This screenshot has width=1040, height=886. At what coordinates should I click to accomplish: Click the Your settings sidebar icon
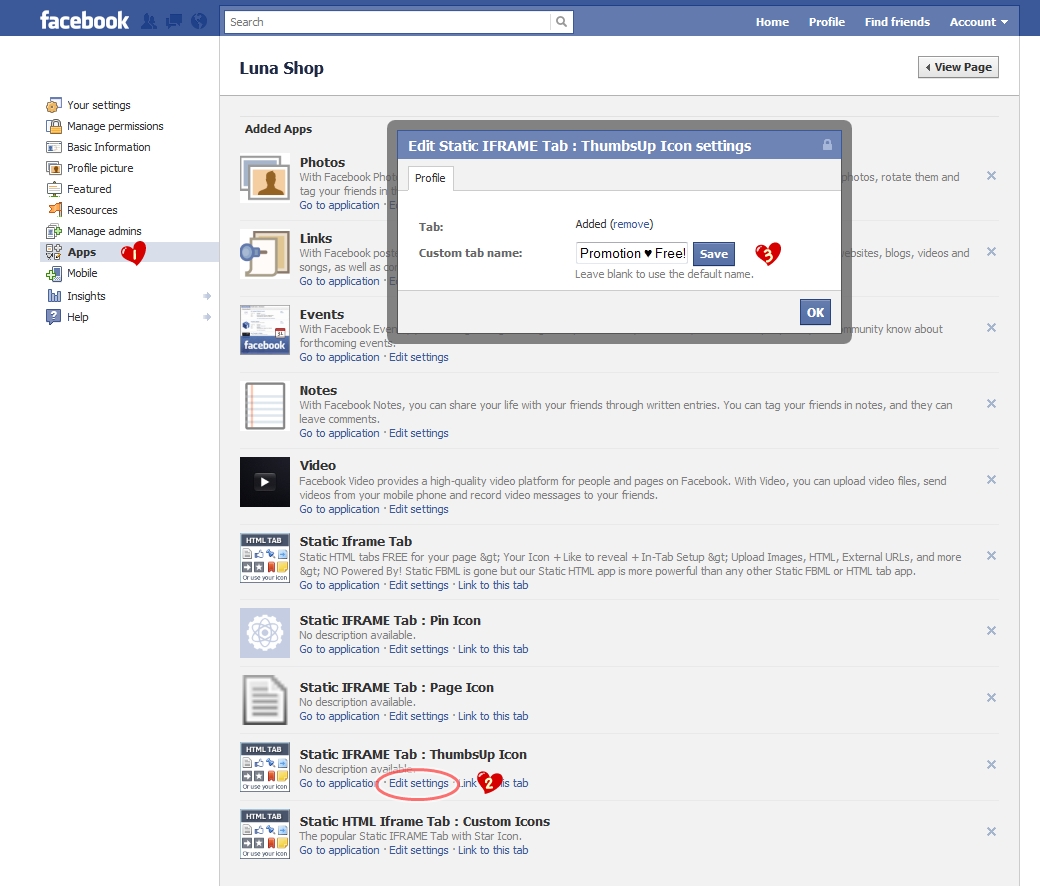pos(54,105)
